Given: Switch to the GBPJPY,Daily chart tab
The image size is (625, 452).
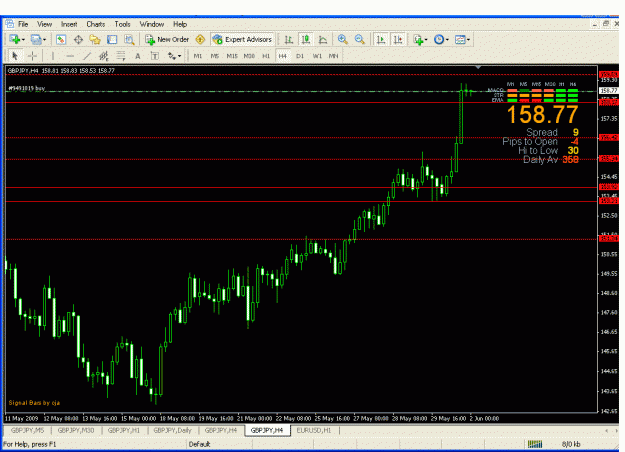Looking at the screenshot, I should [173, 430].
